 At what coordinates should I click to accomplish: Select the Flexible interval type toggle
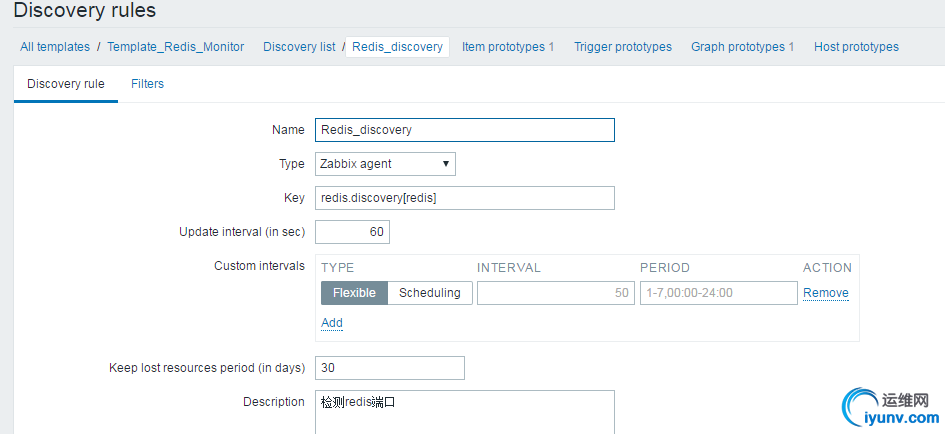point(354,293)
